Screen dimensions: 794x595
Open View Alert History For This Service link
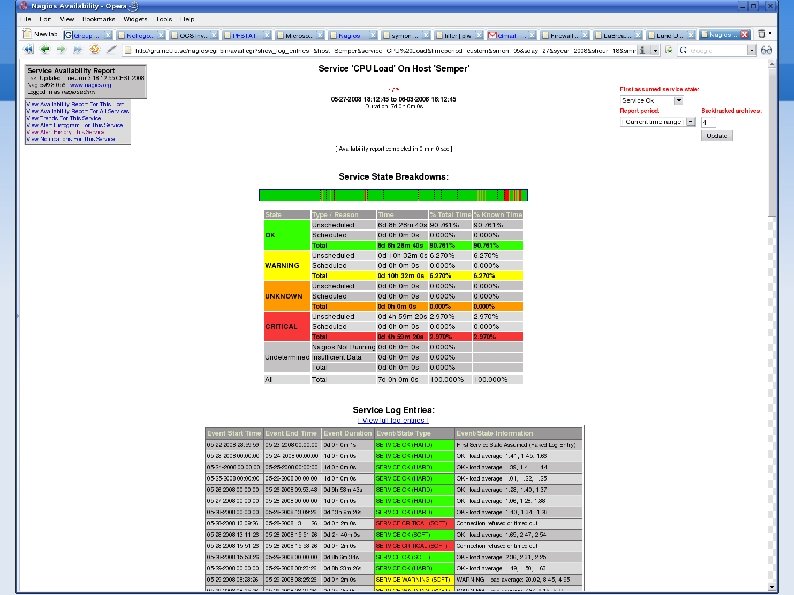pos(65,132)
